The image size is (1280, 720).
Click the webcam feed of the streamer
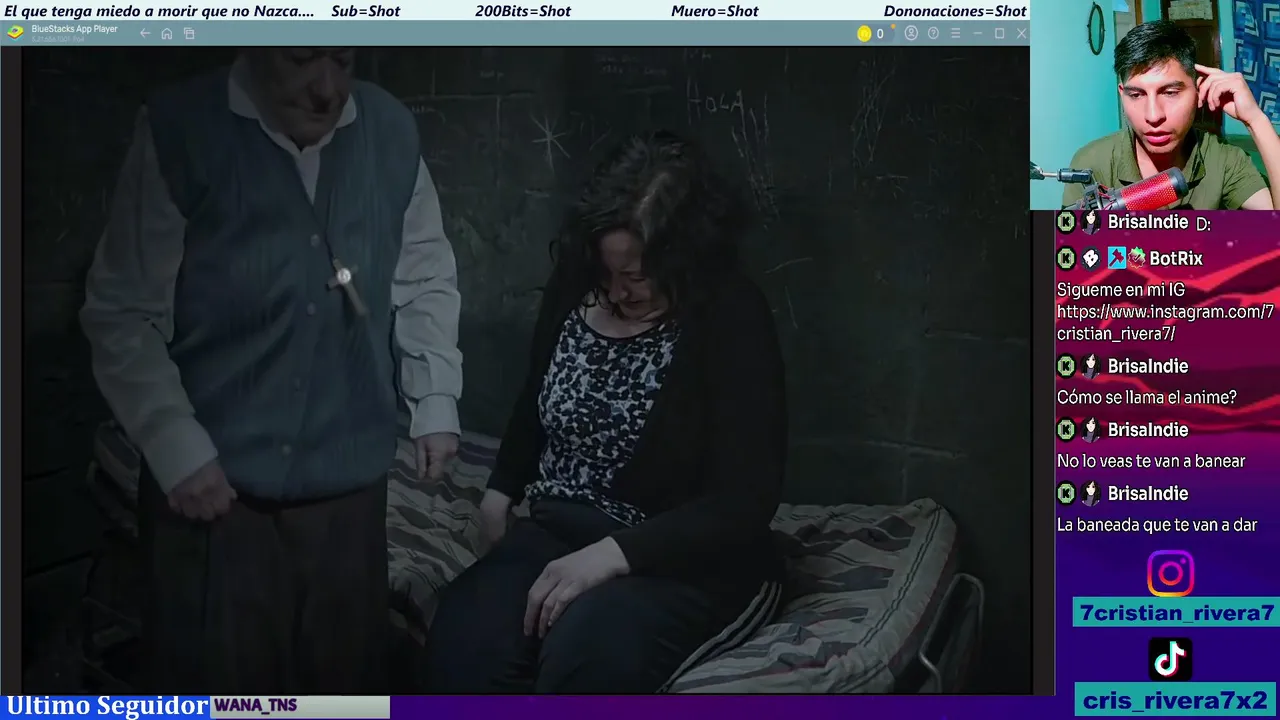tap(1155, 105)
